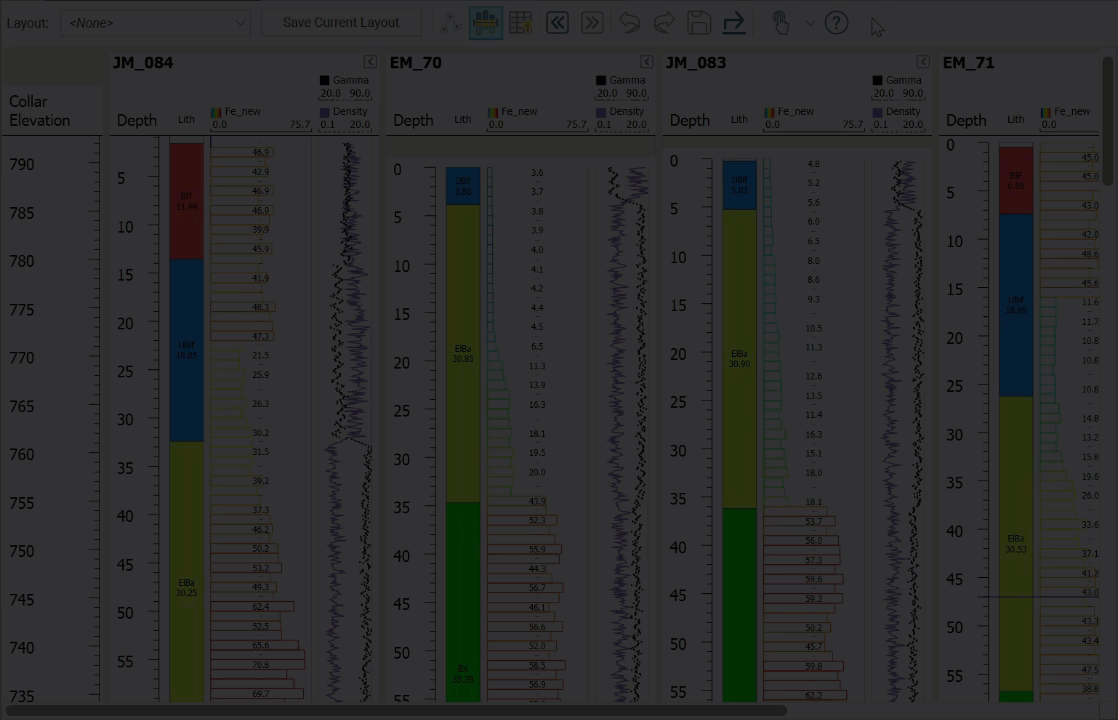Select the hand pointer interaction tool
Screen dimensions: 1118x720
tap(781, 23)
